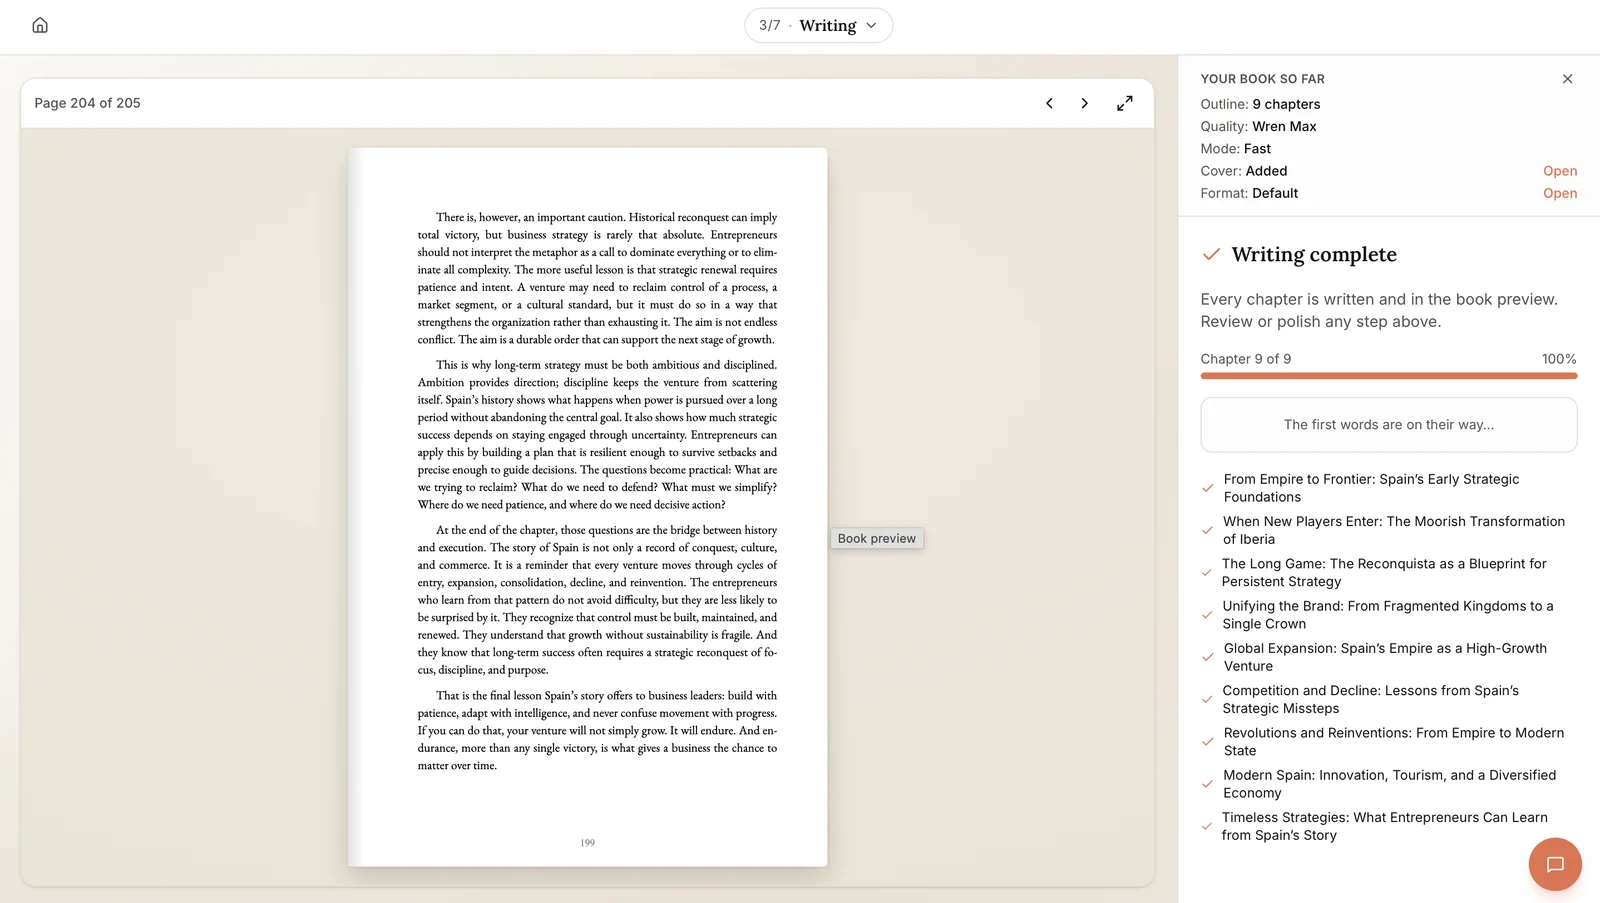Click the book page preview
1600x903 pixels.
coord(587,507)
